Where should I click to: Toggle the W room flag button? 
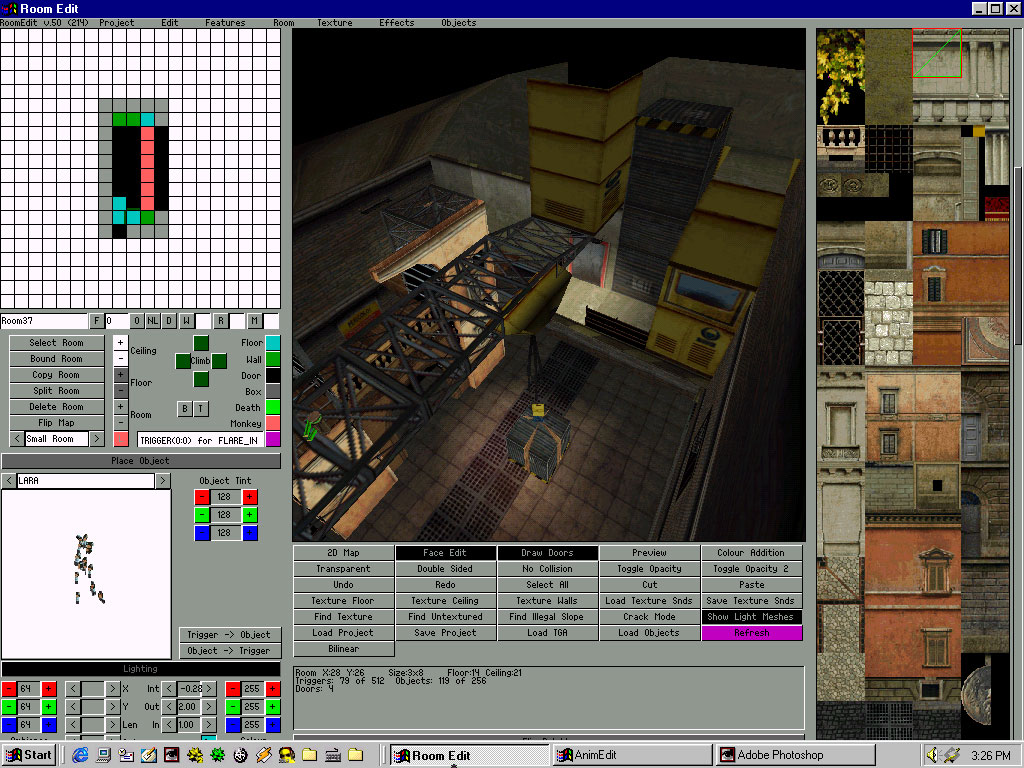click(186, 321)
